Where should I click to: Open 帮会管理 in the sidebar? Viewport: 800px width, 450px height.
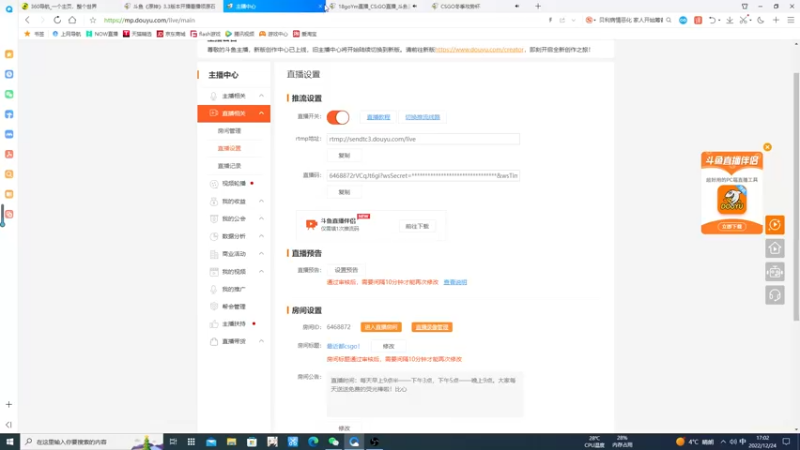pyautogui.click(x=234, y=307)
